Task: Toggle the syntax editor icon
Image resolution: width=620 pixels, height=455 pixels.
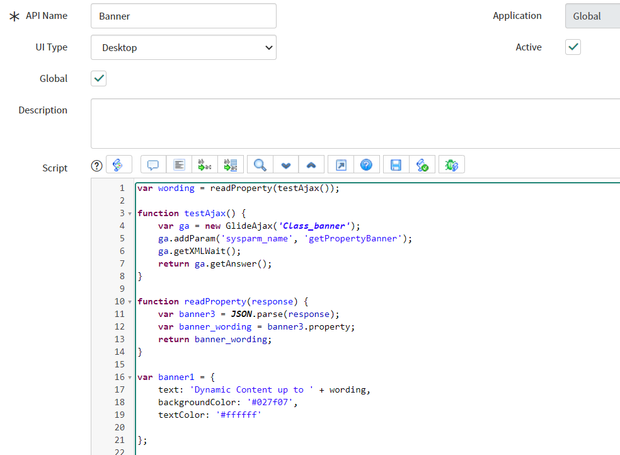Action: tap(118, 165)
